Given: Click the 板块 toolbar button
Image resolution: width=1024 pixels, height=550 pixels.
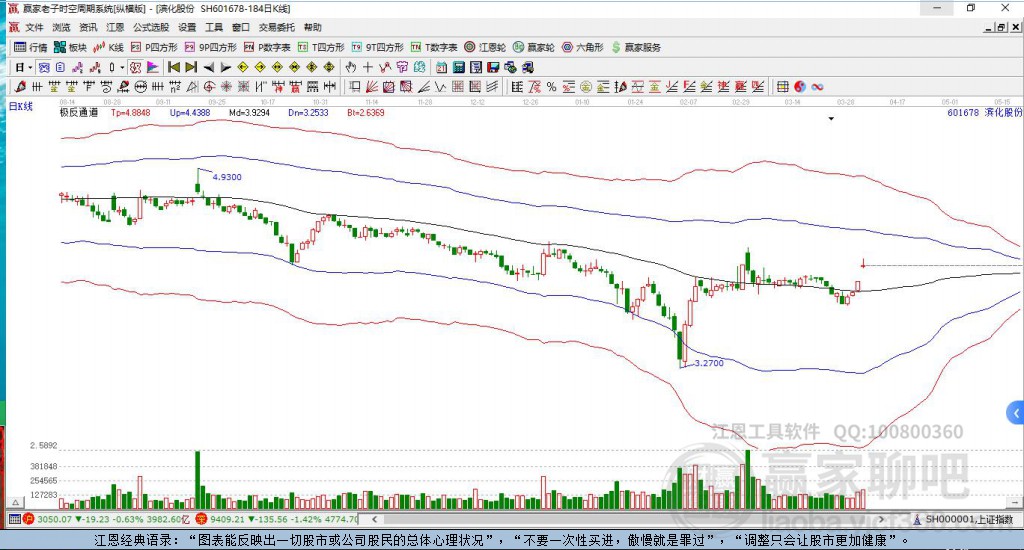Looking at the screenshot, I should (x=70, y=47).
